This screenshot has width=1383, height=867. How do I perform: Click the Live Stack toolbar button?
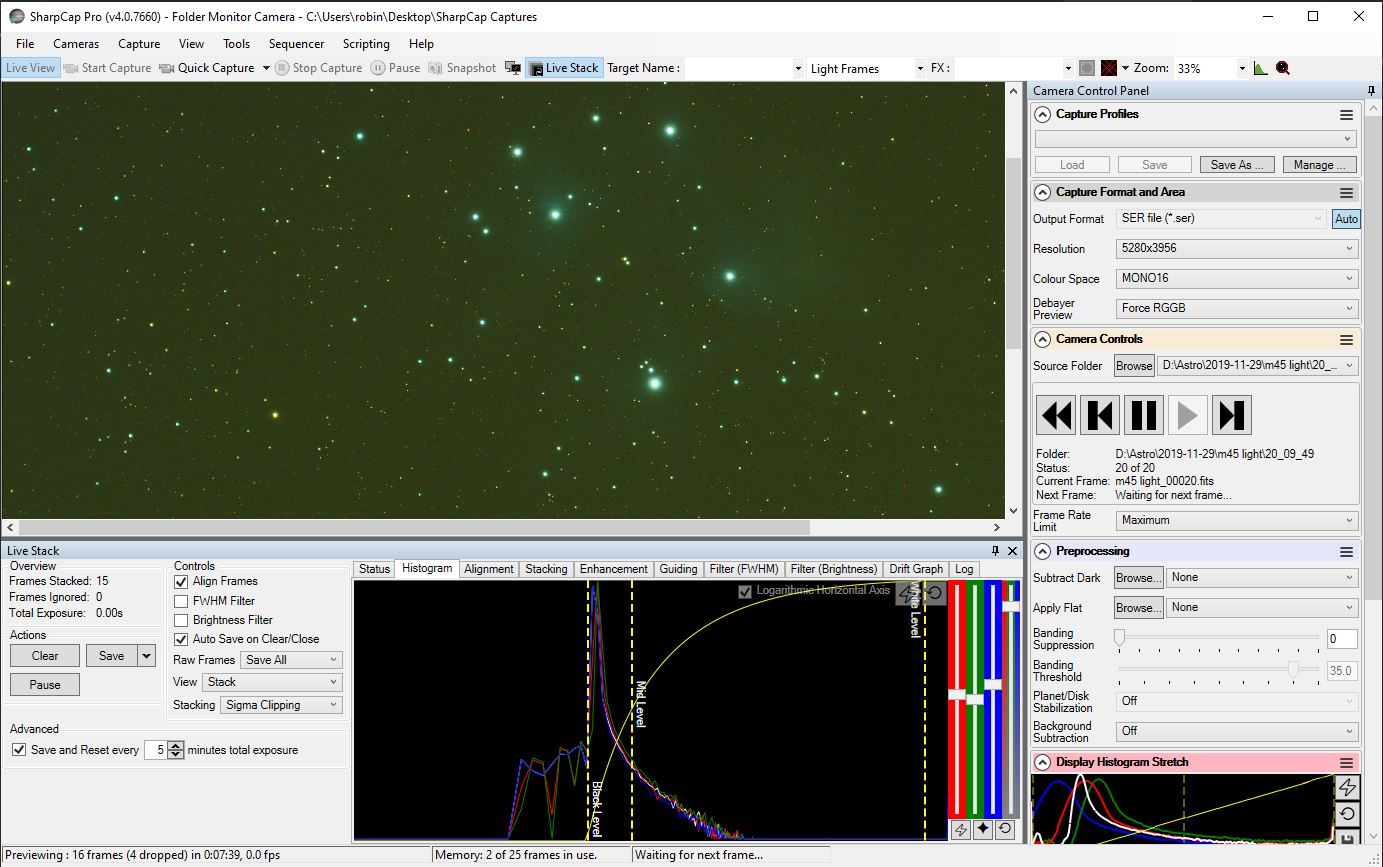[564, 68]
